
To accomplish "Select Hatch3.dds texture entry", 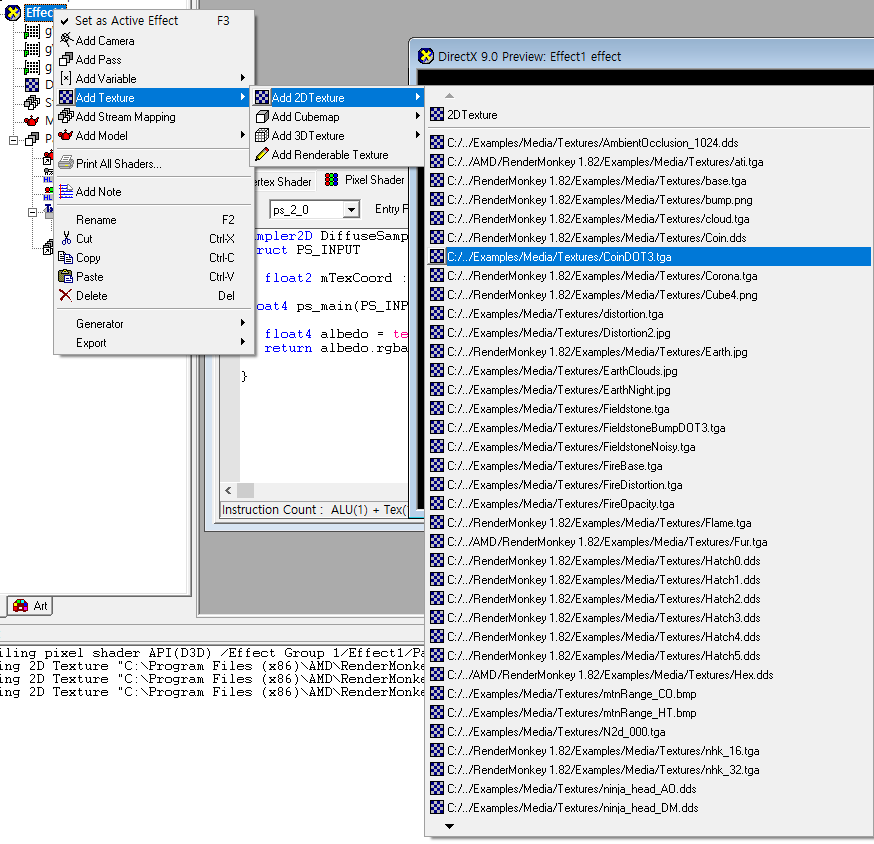I will [650, 618].
